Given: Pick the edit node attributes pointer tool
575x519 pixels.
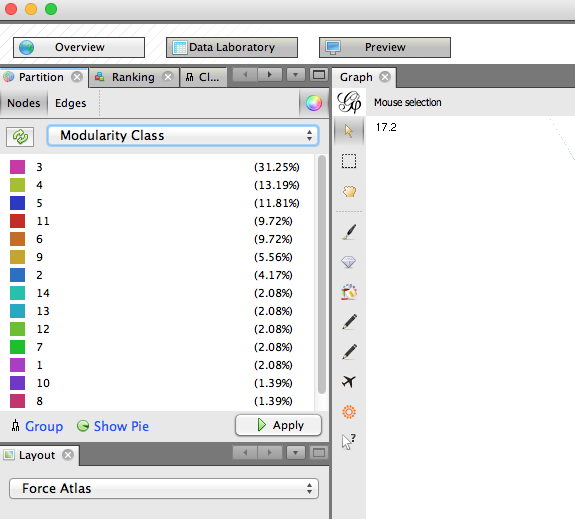Looking at the screenshot, I should coord(349,442).
